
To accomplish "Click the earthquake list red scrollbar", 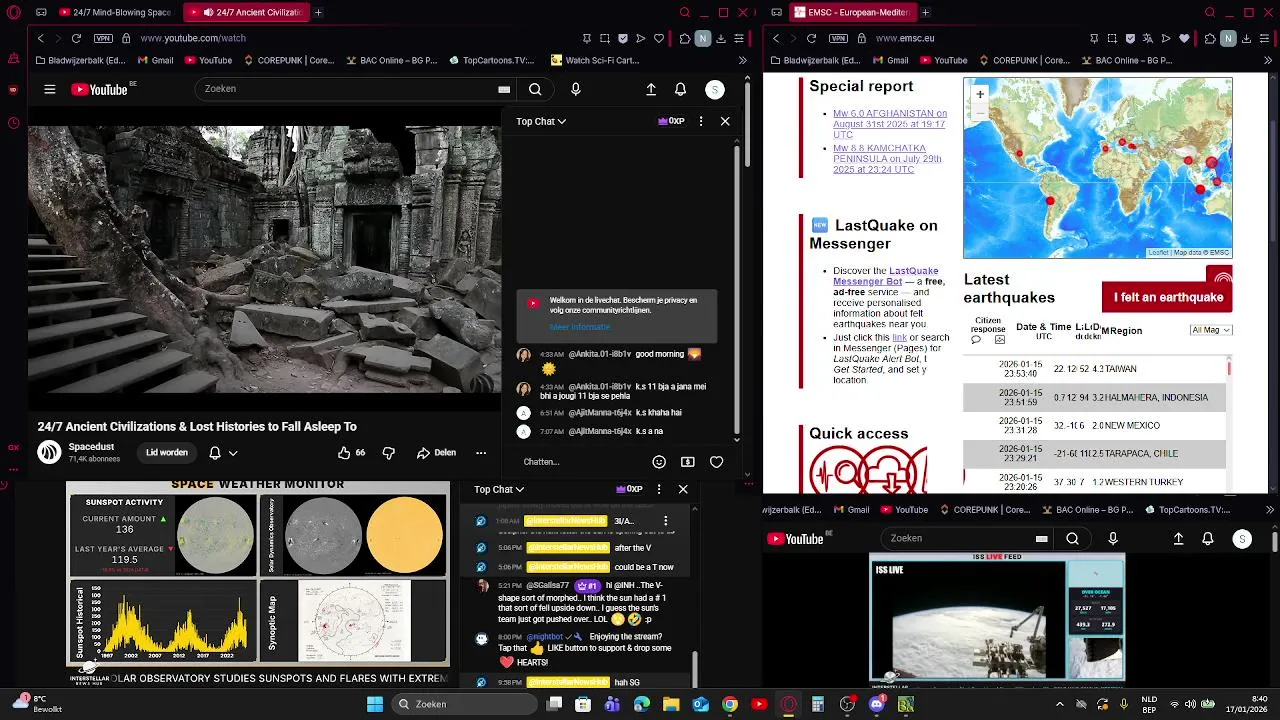I will [x=1229, y=369].
